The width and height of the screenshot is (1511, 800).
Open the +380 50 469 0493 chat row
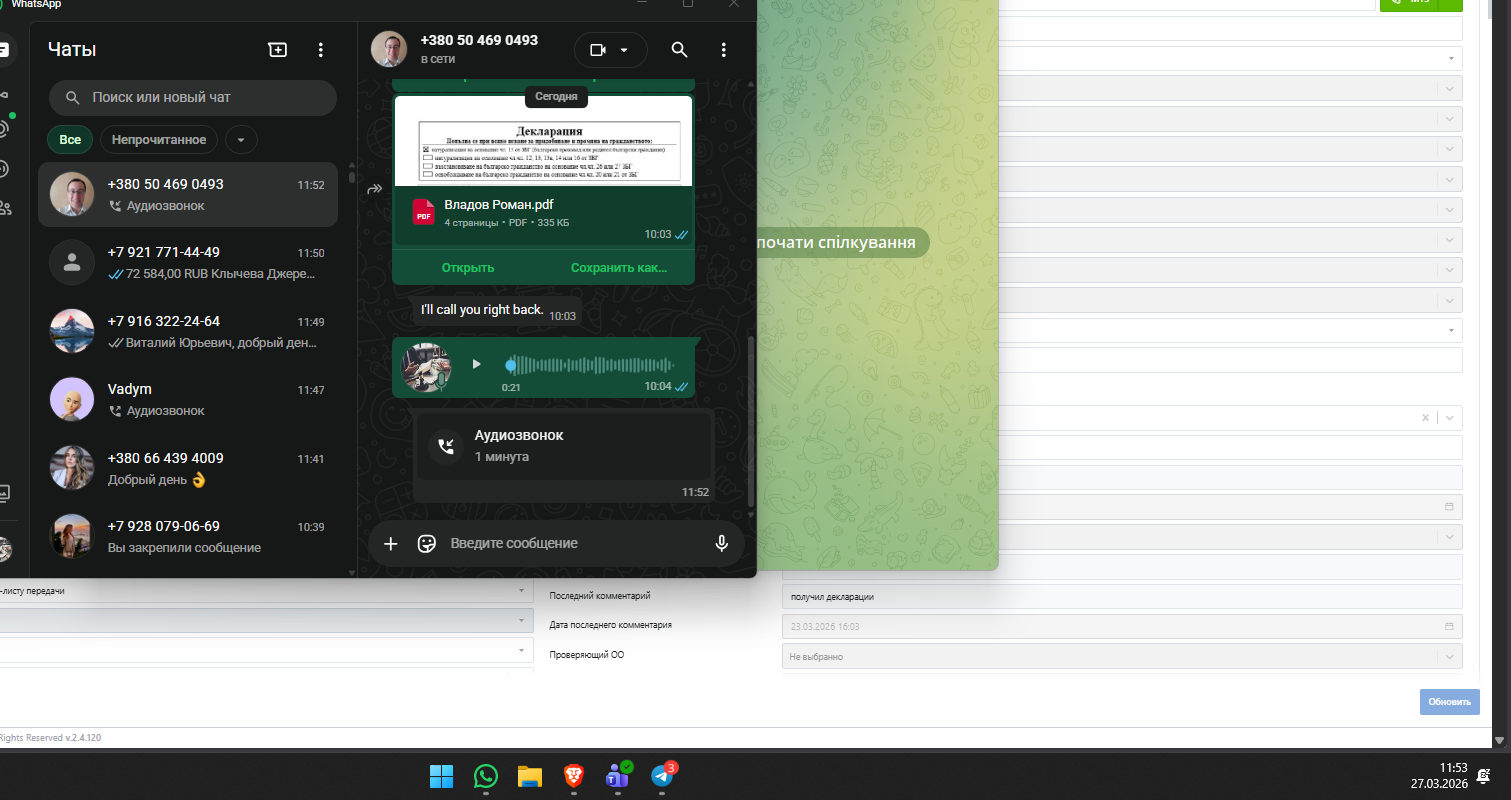pos(188,194)
